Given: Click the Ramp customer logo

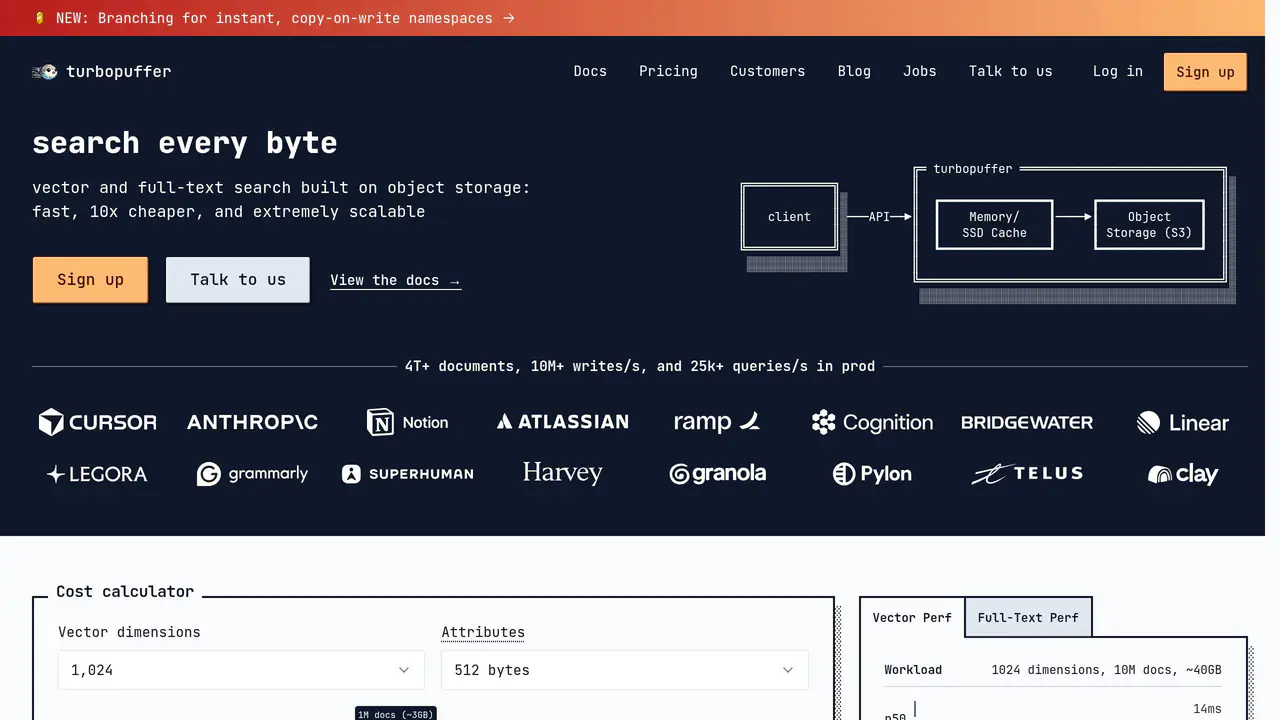Looking at the screenshot, I should [x=717, y=422].
